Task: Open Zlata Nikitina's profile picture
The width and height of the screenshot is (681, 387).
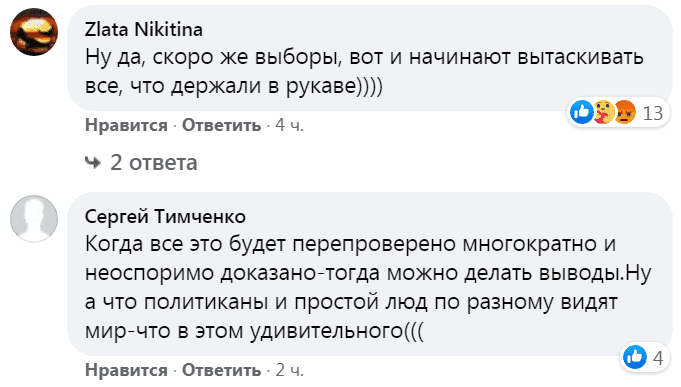Action: (x=34, y=32)
